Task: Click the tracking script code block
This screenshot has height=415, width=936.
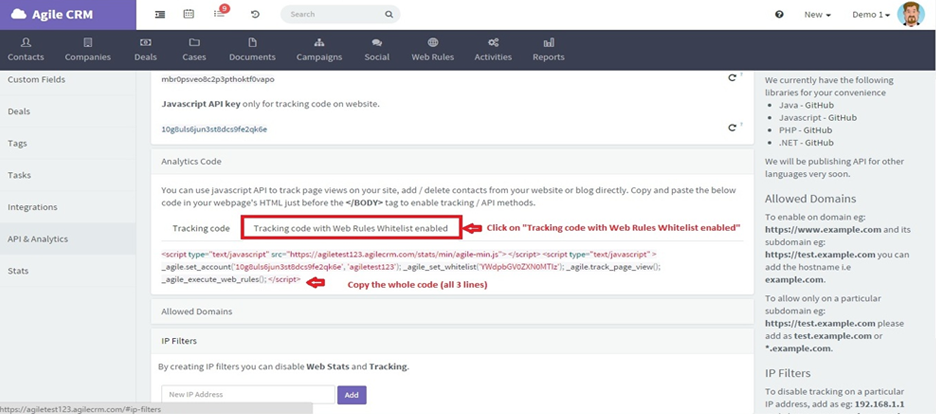Action: 411,266
